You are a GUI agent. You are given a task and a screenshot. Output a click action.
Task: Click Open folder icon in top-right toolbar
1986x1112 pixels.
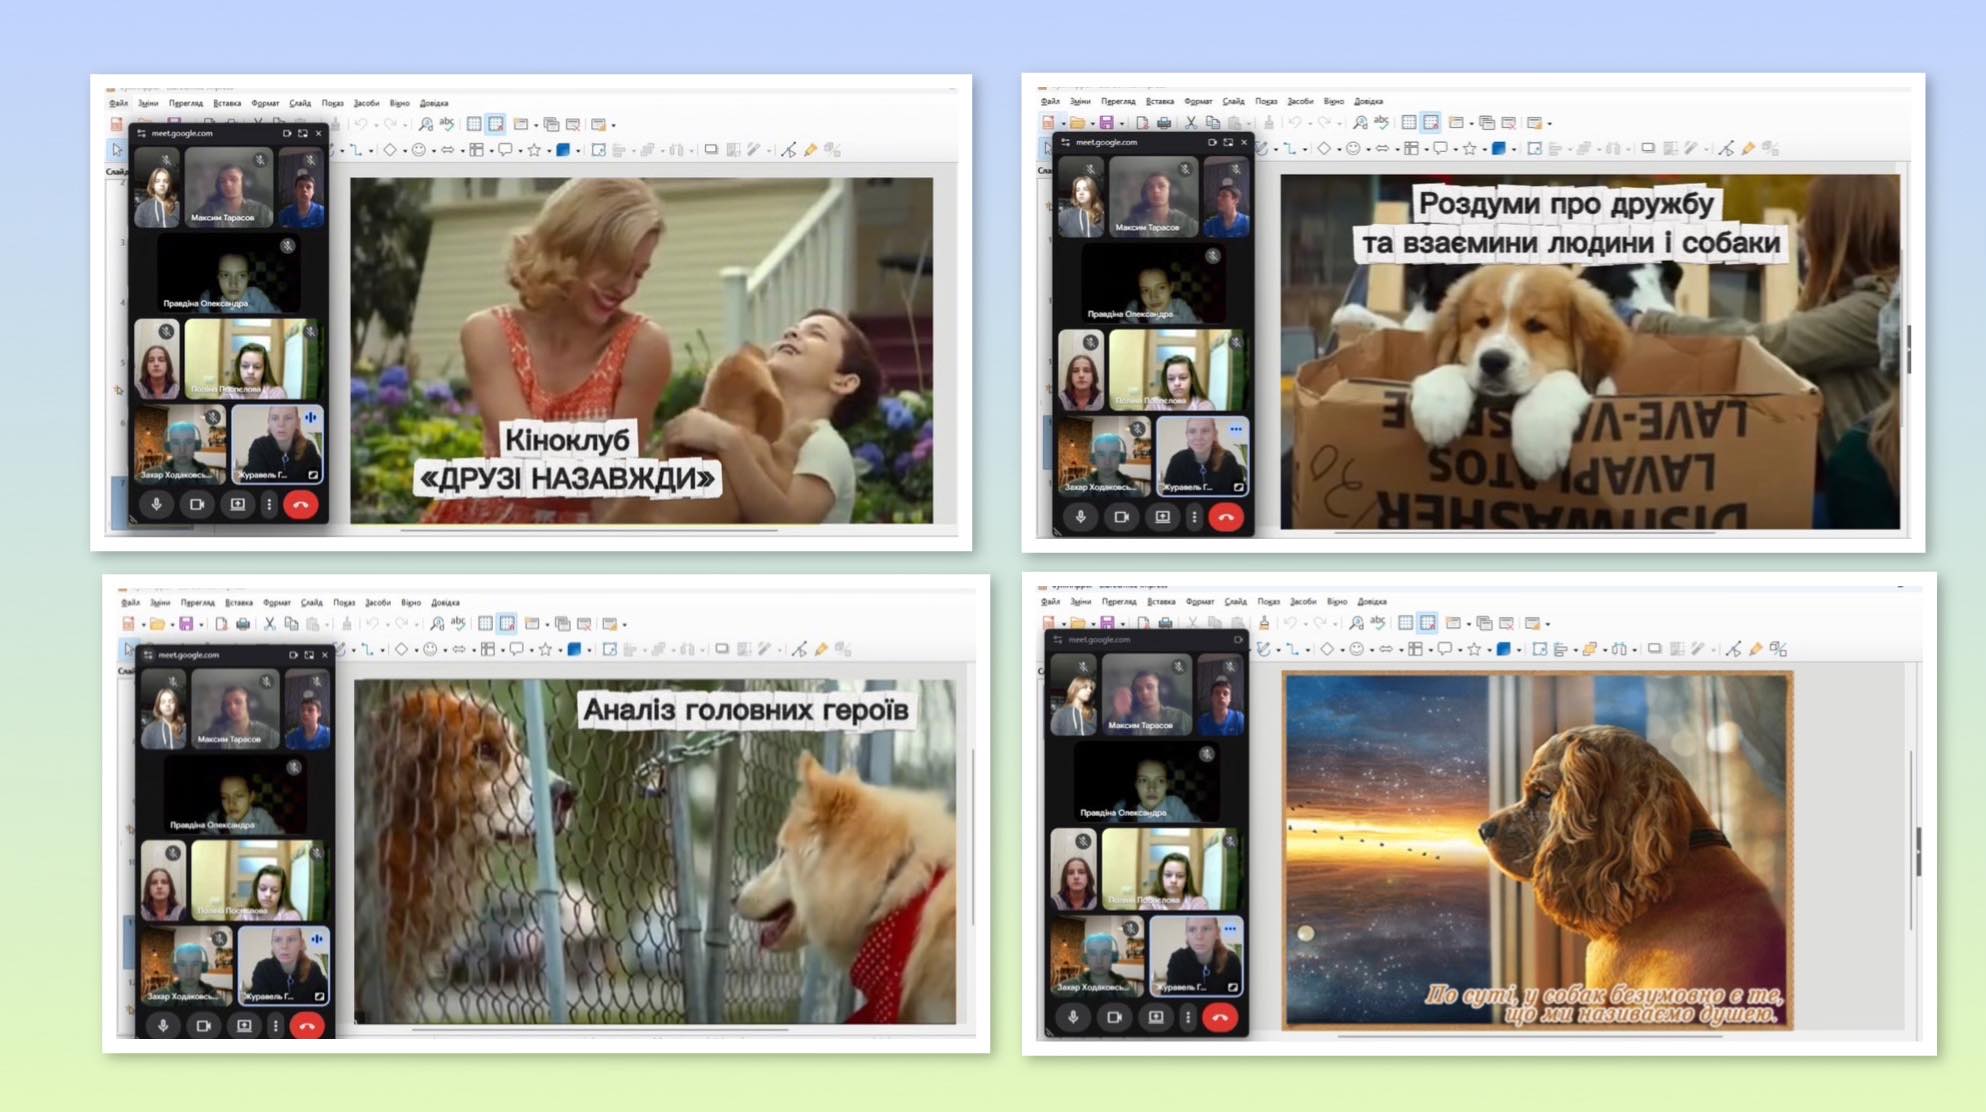pos(1076,122)
